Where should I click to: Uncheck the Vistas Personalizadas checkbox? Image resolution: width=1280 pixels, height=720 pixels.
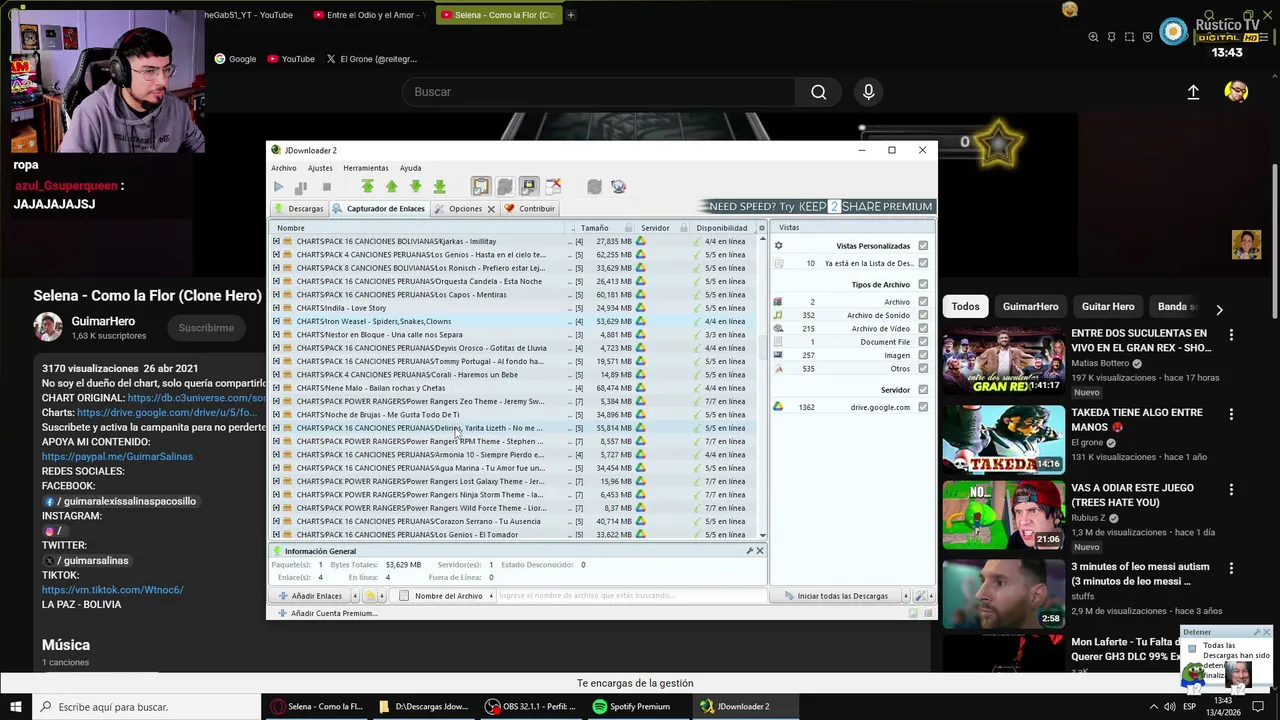(923, 246)
